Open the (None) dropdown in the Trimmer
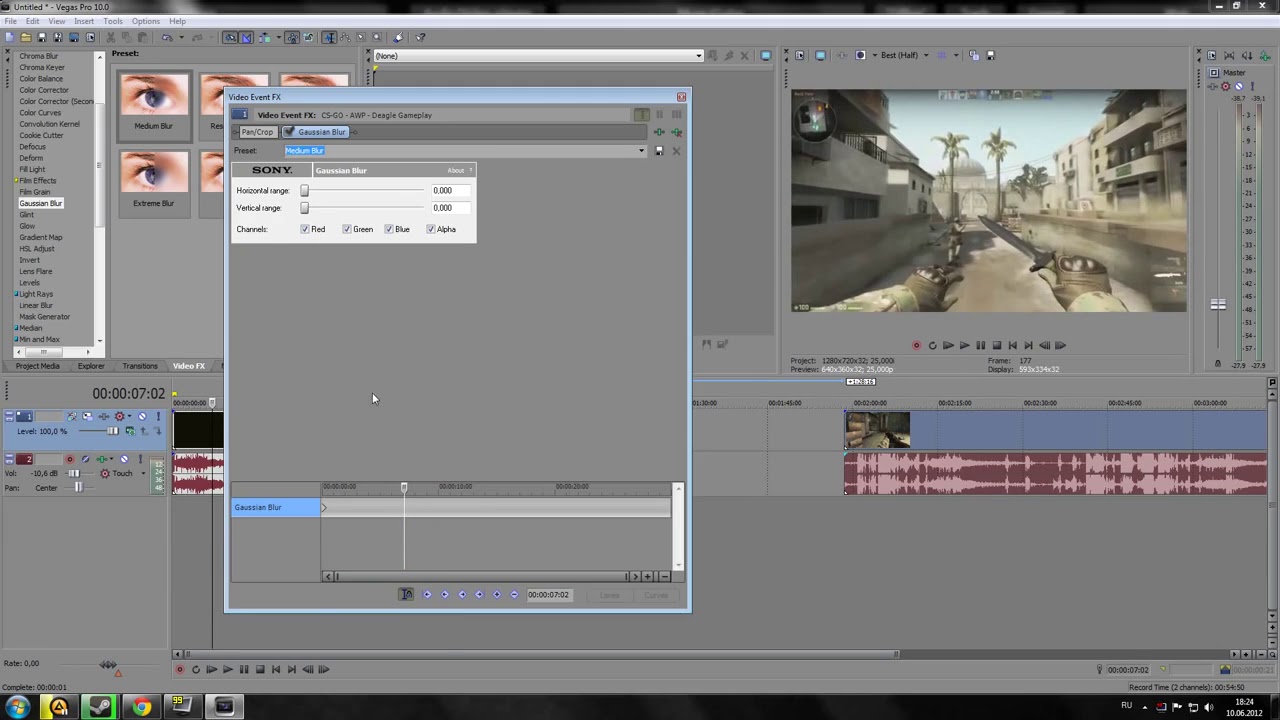This screenshot has height=720, width=1280. click(x=699, y=56)
